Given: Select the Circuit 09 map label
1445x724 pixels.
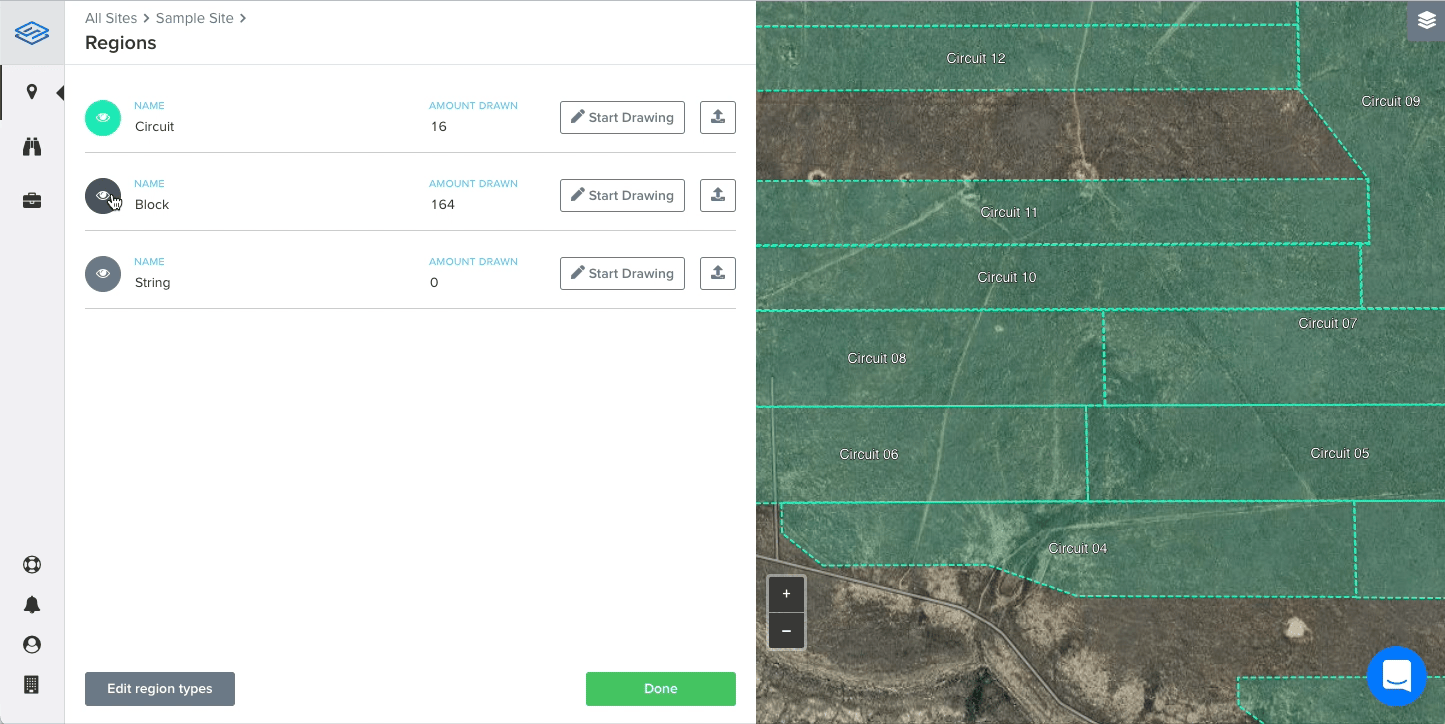Looking at the screenshot, I should (x=1391, y=101).
